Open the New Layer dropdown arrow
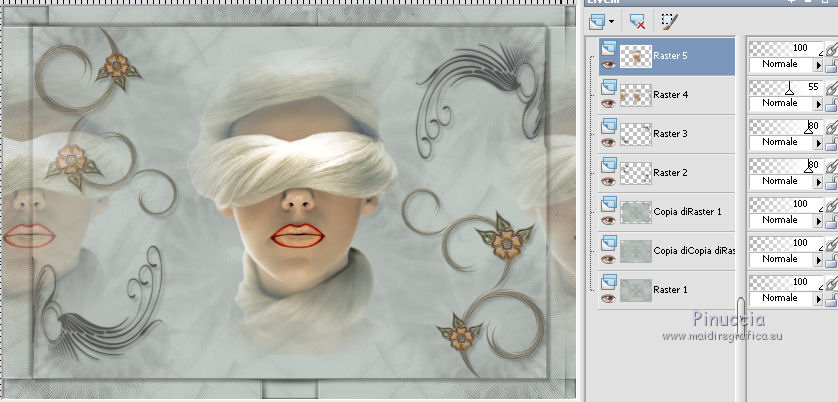This screenshot has height=402, width=838. (x=611, y=20)
